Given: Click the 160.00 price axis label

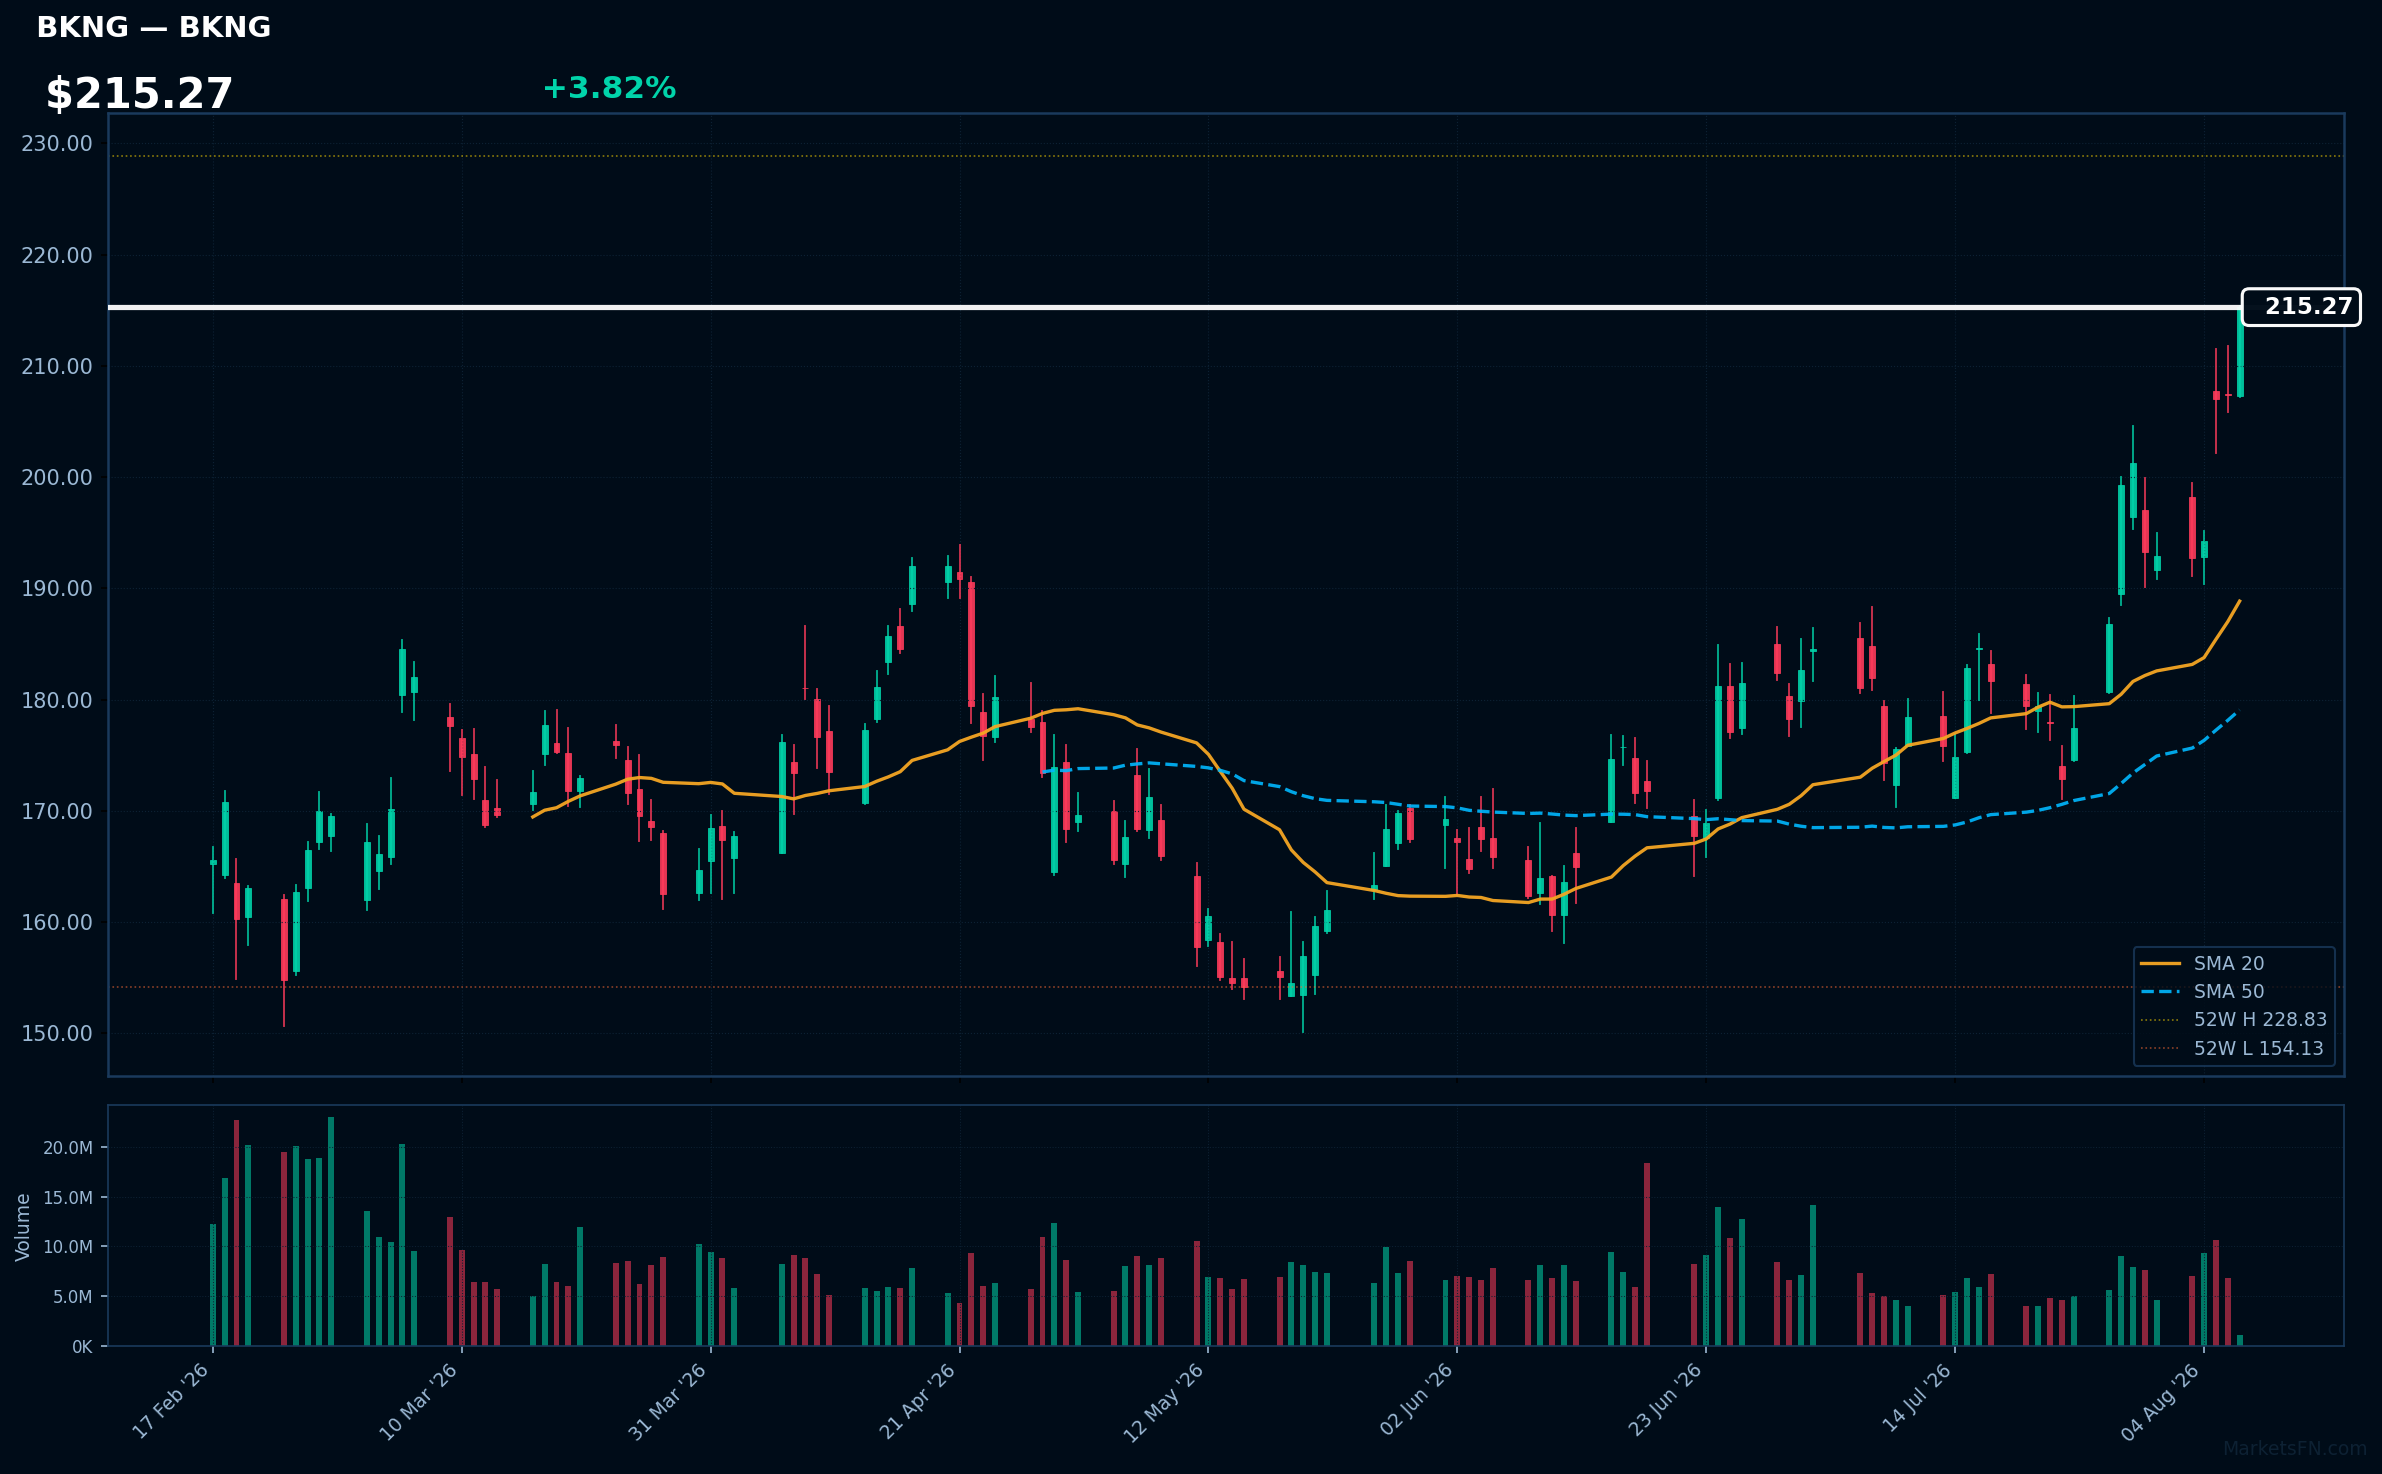Looking at the screenshot, I should pyautogui.click(x=57, y=922).
